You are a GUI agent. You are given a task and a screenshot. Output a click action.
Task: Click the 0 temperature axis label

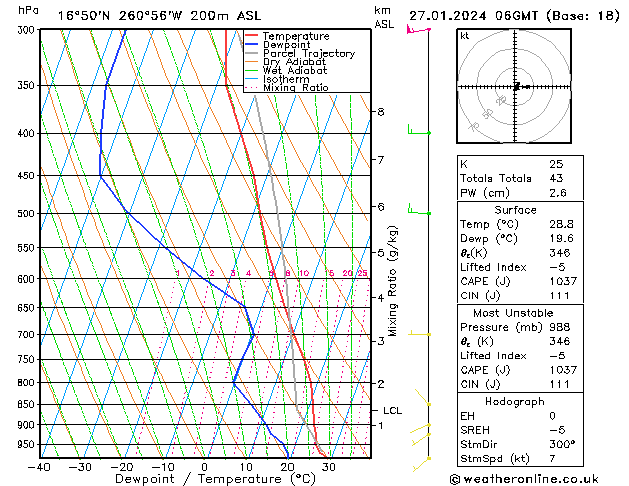point(205,467)
